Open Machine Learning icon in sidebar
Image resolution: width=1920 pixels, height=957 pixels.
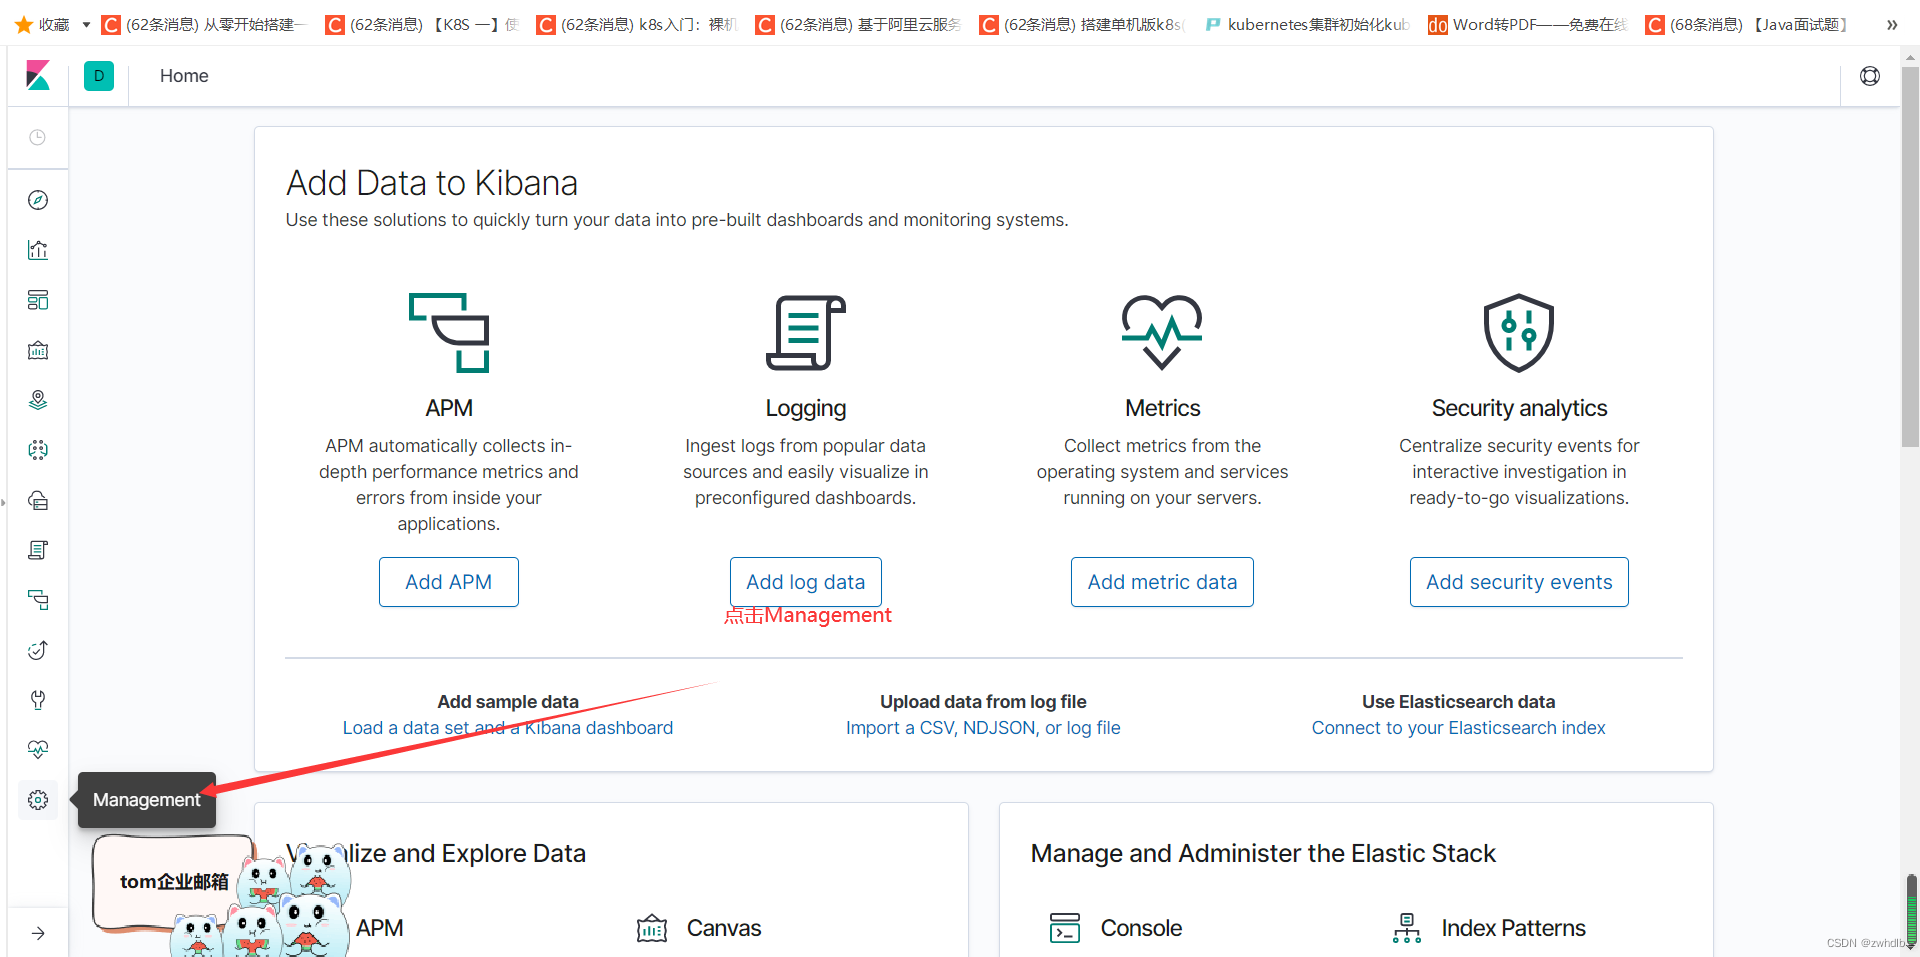(38, 450)
